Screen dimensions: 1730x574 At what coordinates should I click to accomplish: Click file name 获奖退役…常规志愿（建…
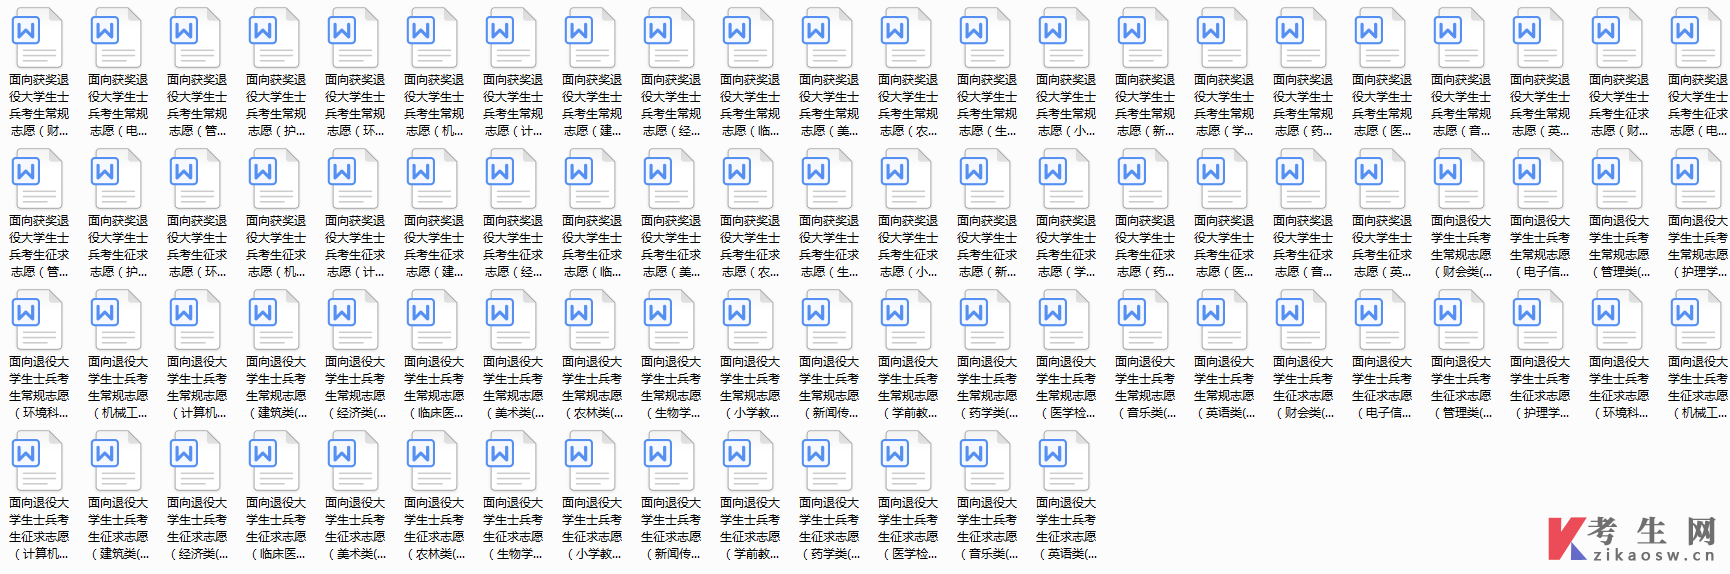coord(592,105)
